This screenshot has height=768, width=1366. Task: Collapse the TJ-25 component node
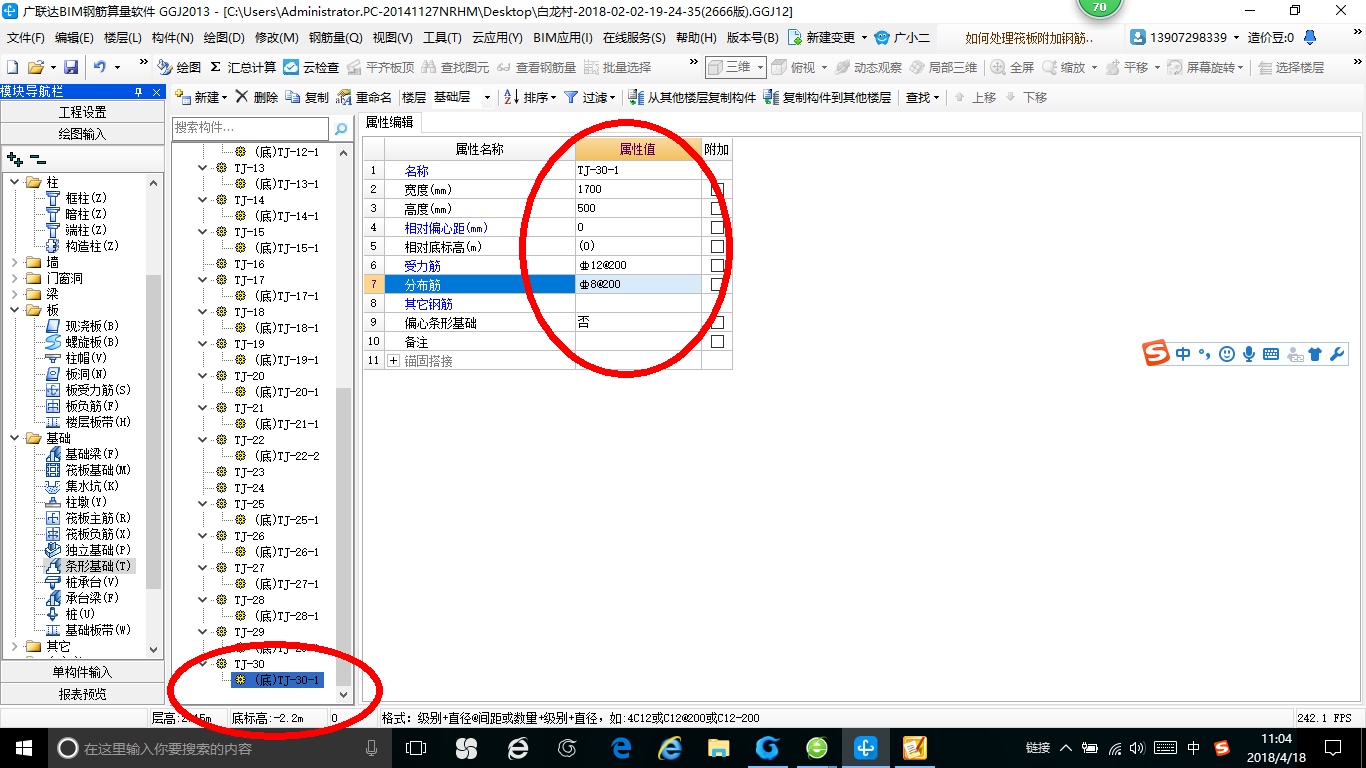[203, 504]
